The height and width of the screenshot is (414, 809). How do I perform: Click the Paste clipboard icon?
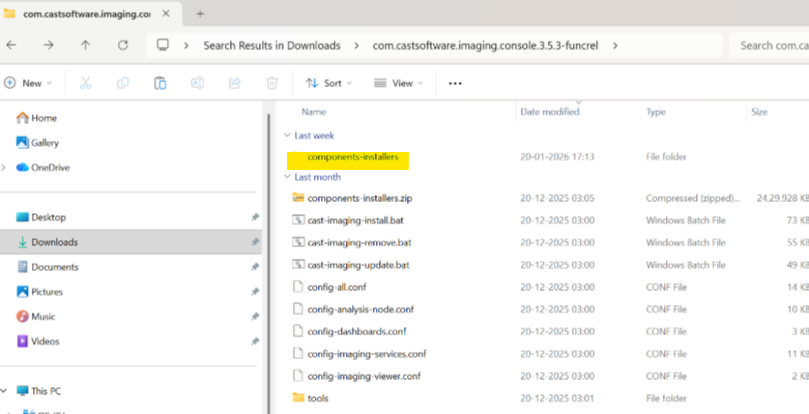pyautogui.click(x=160, y=84)
